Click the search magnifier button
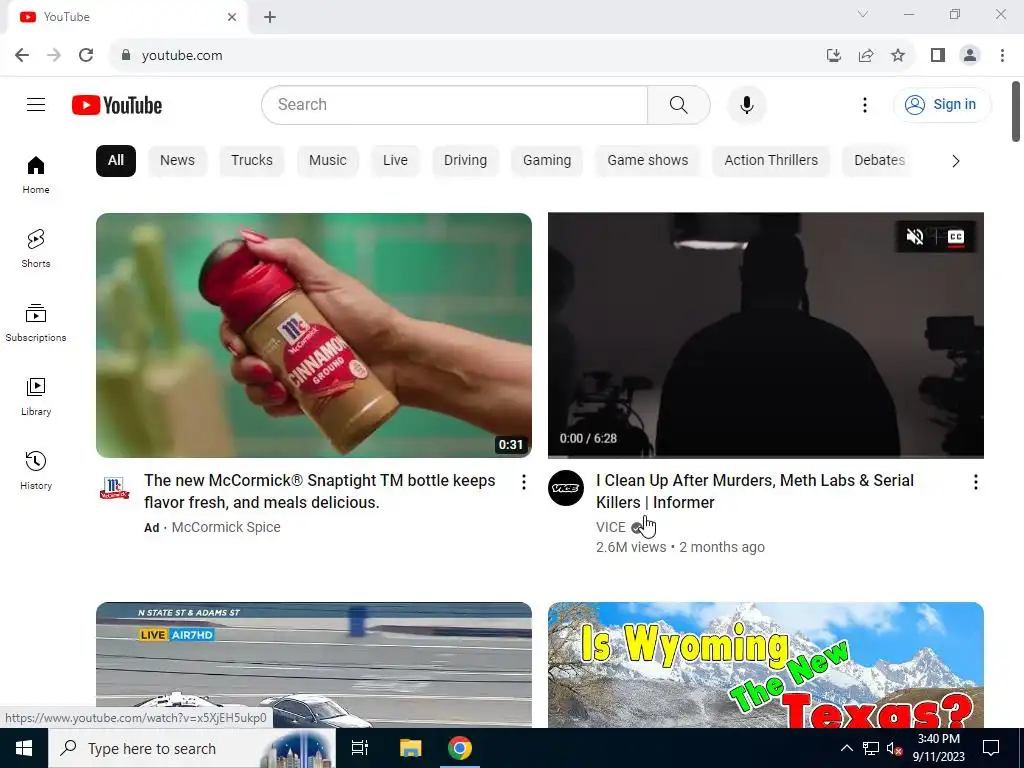This screenshot has width=1024, height=768. click(679, 104)
